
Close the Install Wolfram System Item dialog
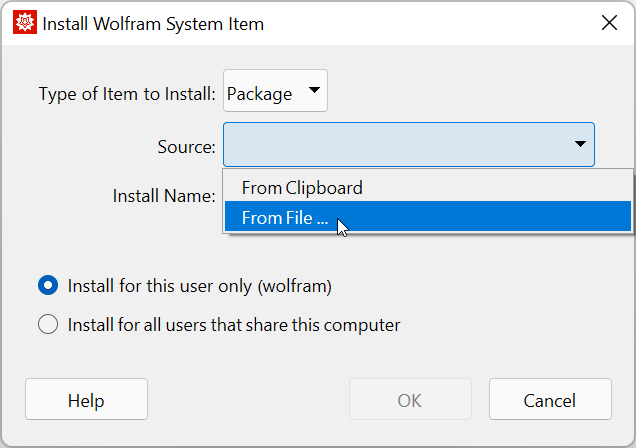click(608, 23)
